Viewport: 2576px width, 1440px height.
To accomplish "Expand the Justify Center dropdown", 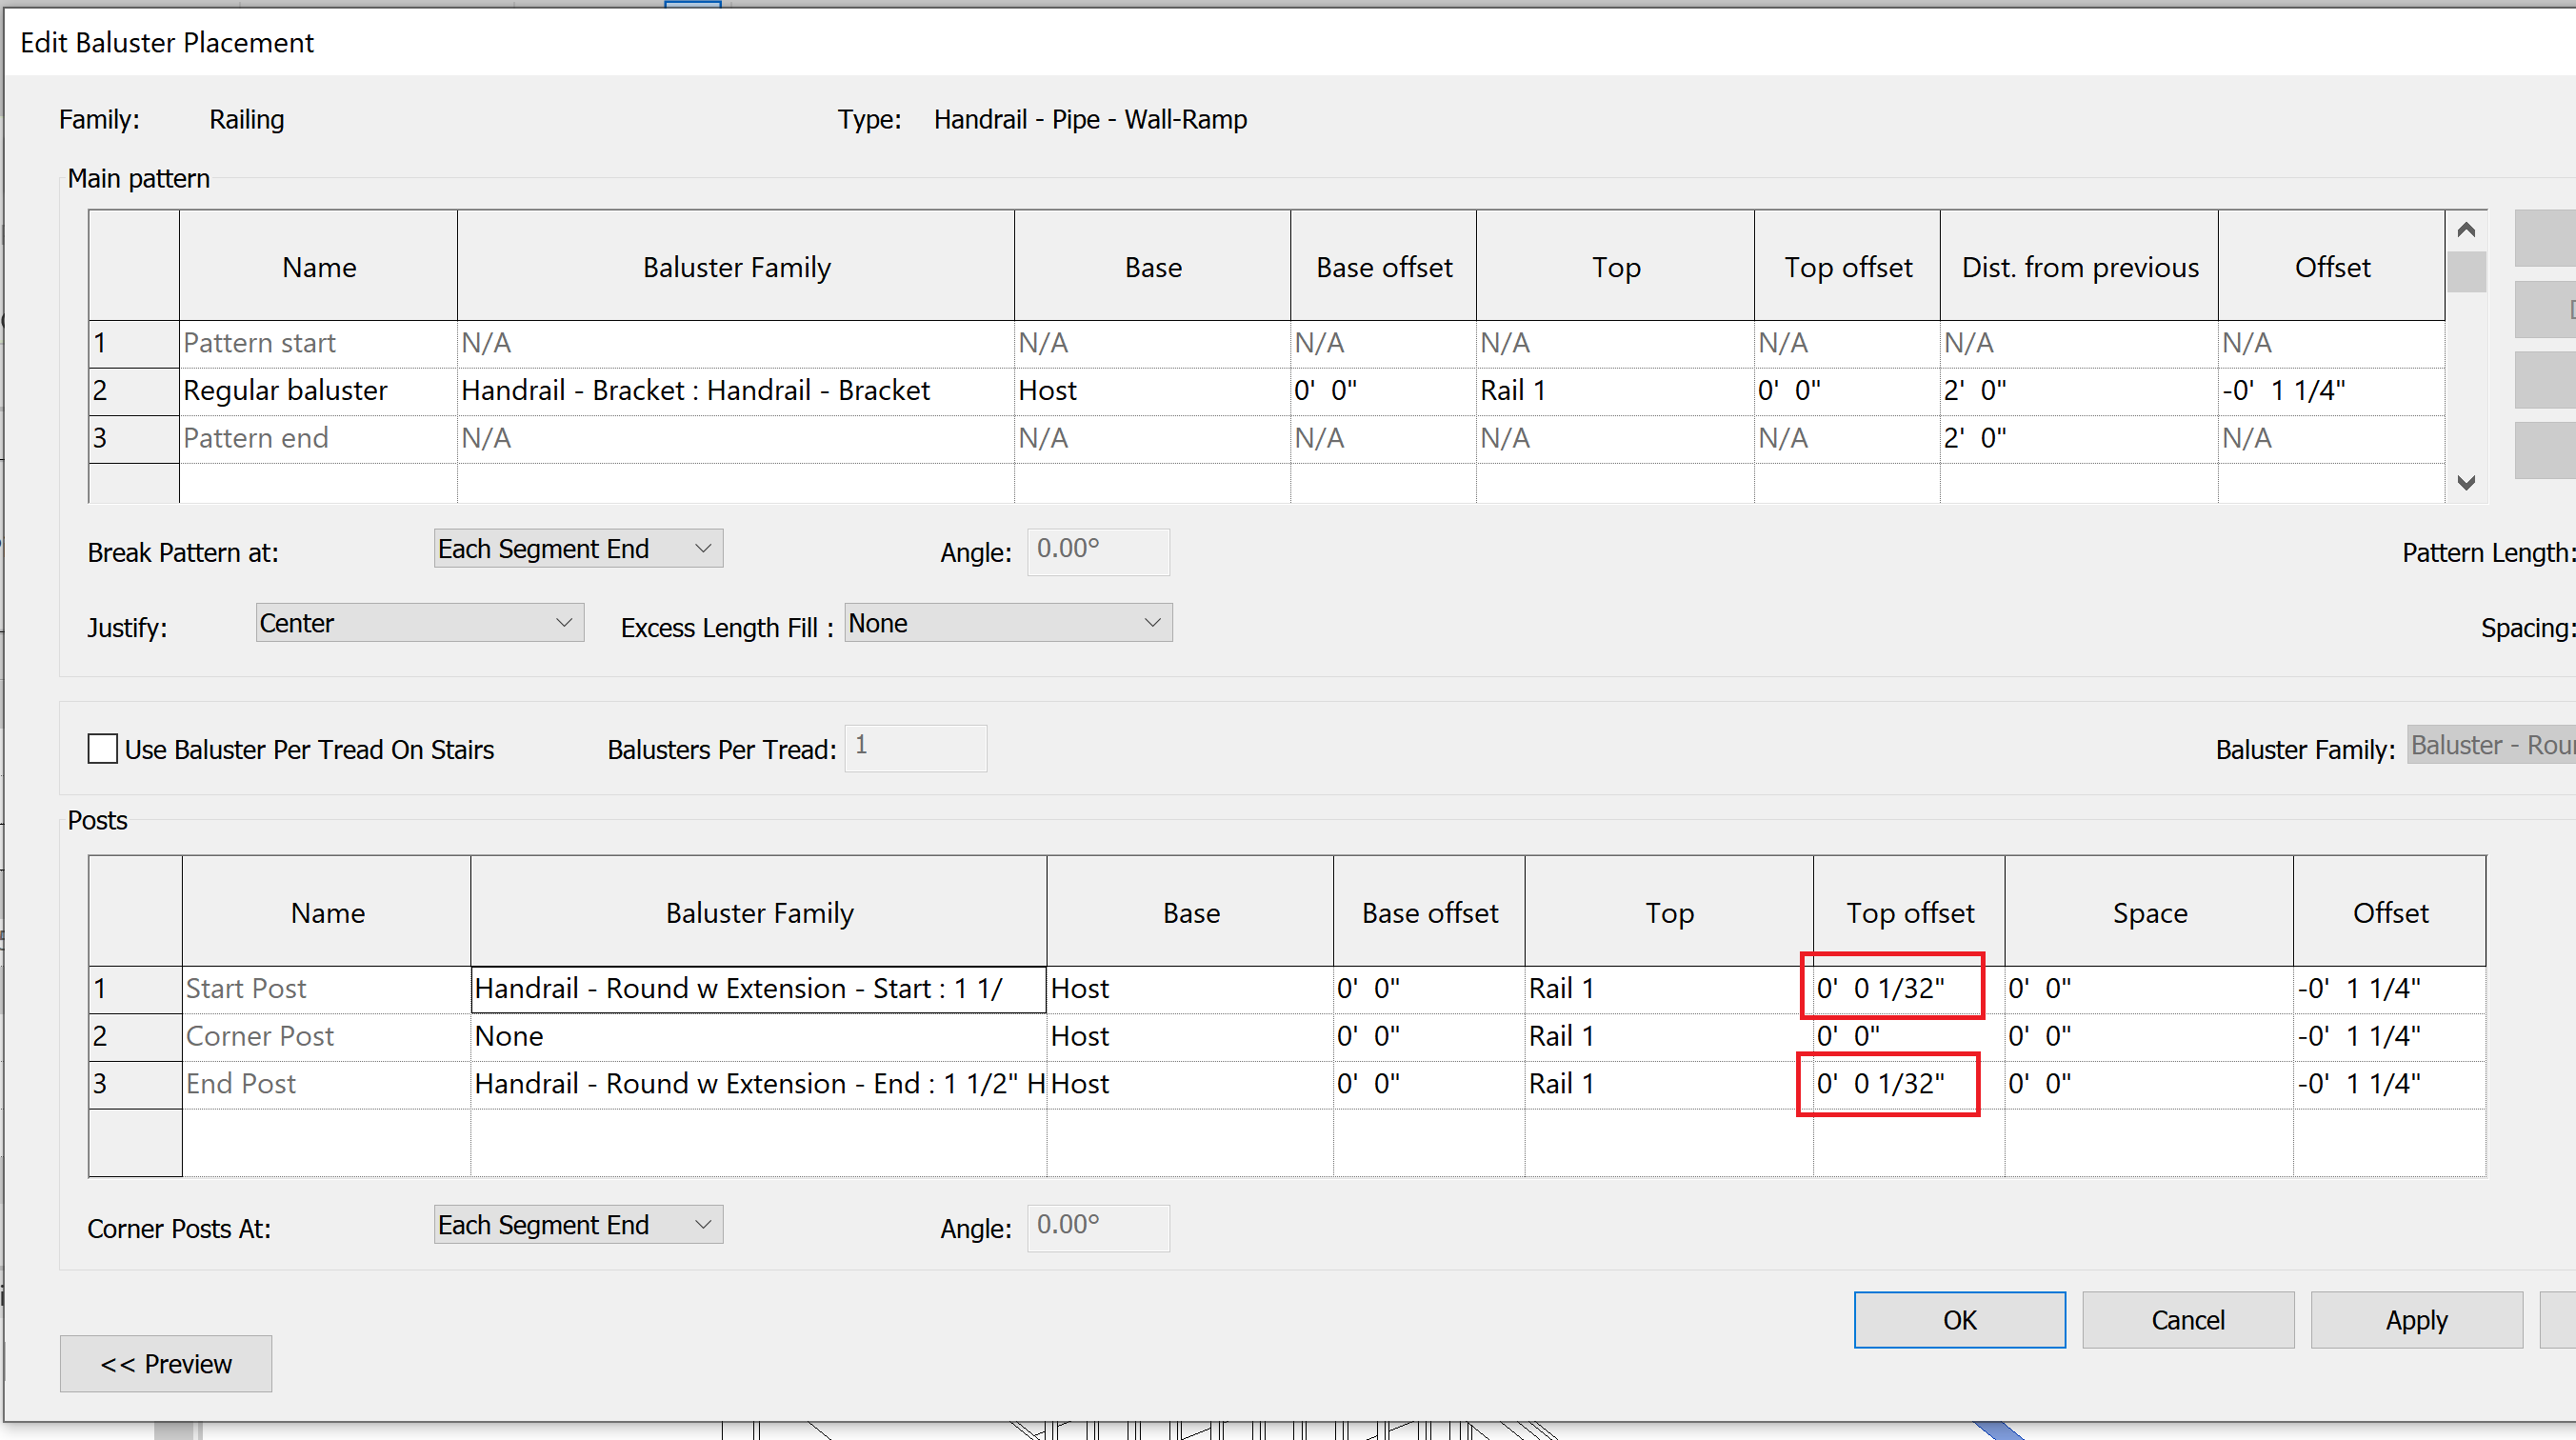I will point(419,623).
